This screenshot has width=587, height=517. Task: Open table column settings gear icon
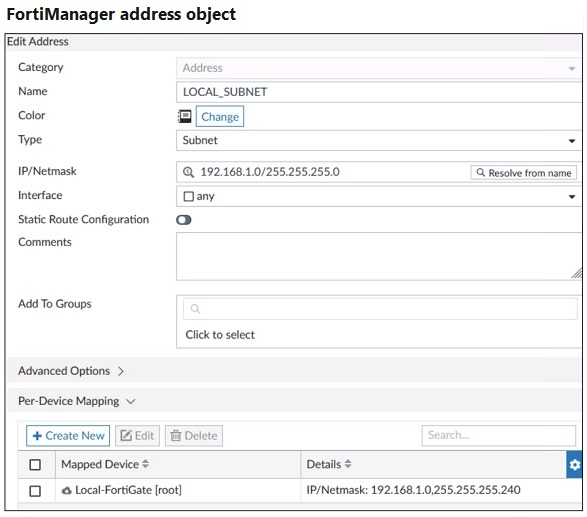[574, 465]
